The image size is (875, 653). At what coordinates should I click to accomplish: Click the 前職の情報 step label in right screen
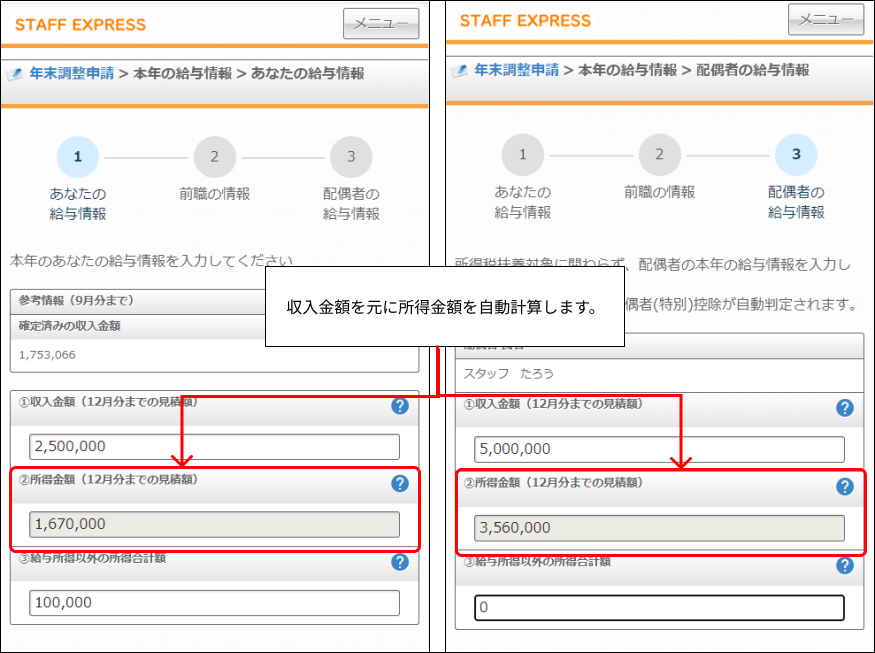pyautogui.click(x=659, y=192)
